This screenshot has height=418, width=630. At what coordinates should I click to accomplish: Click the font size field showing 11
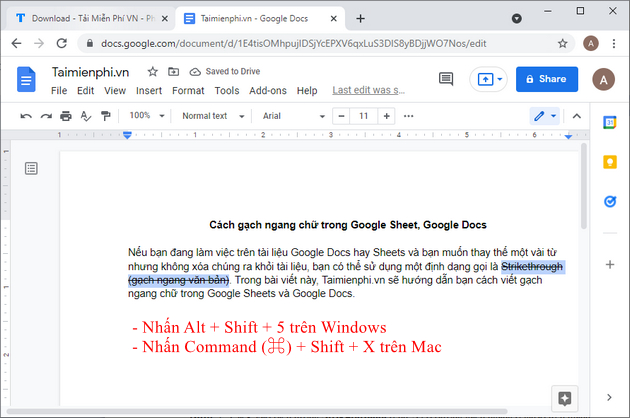pyautogui.click(x=364, y=116)
